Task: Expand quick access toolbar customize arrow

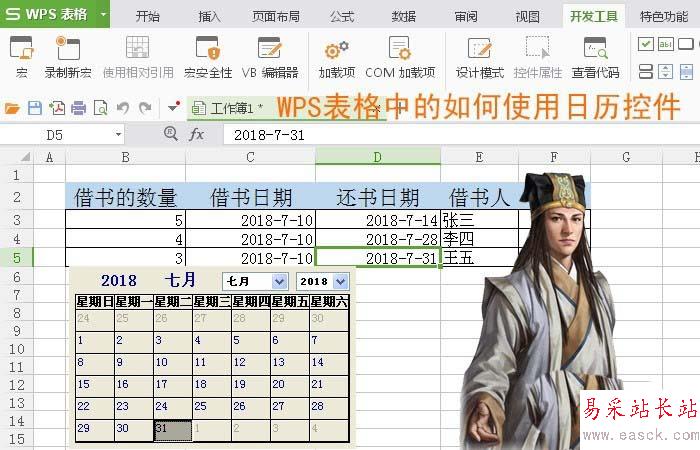Action: (x=173, y=107)
